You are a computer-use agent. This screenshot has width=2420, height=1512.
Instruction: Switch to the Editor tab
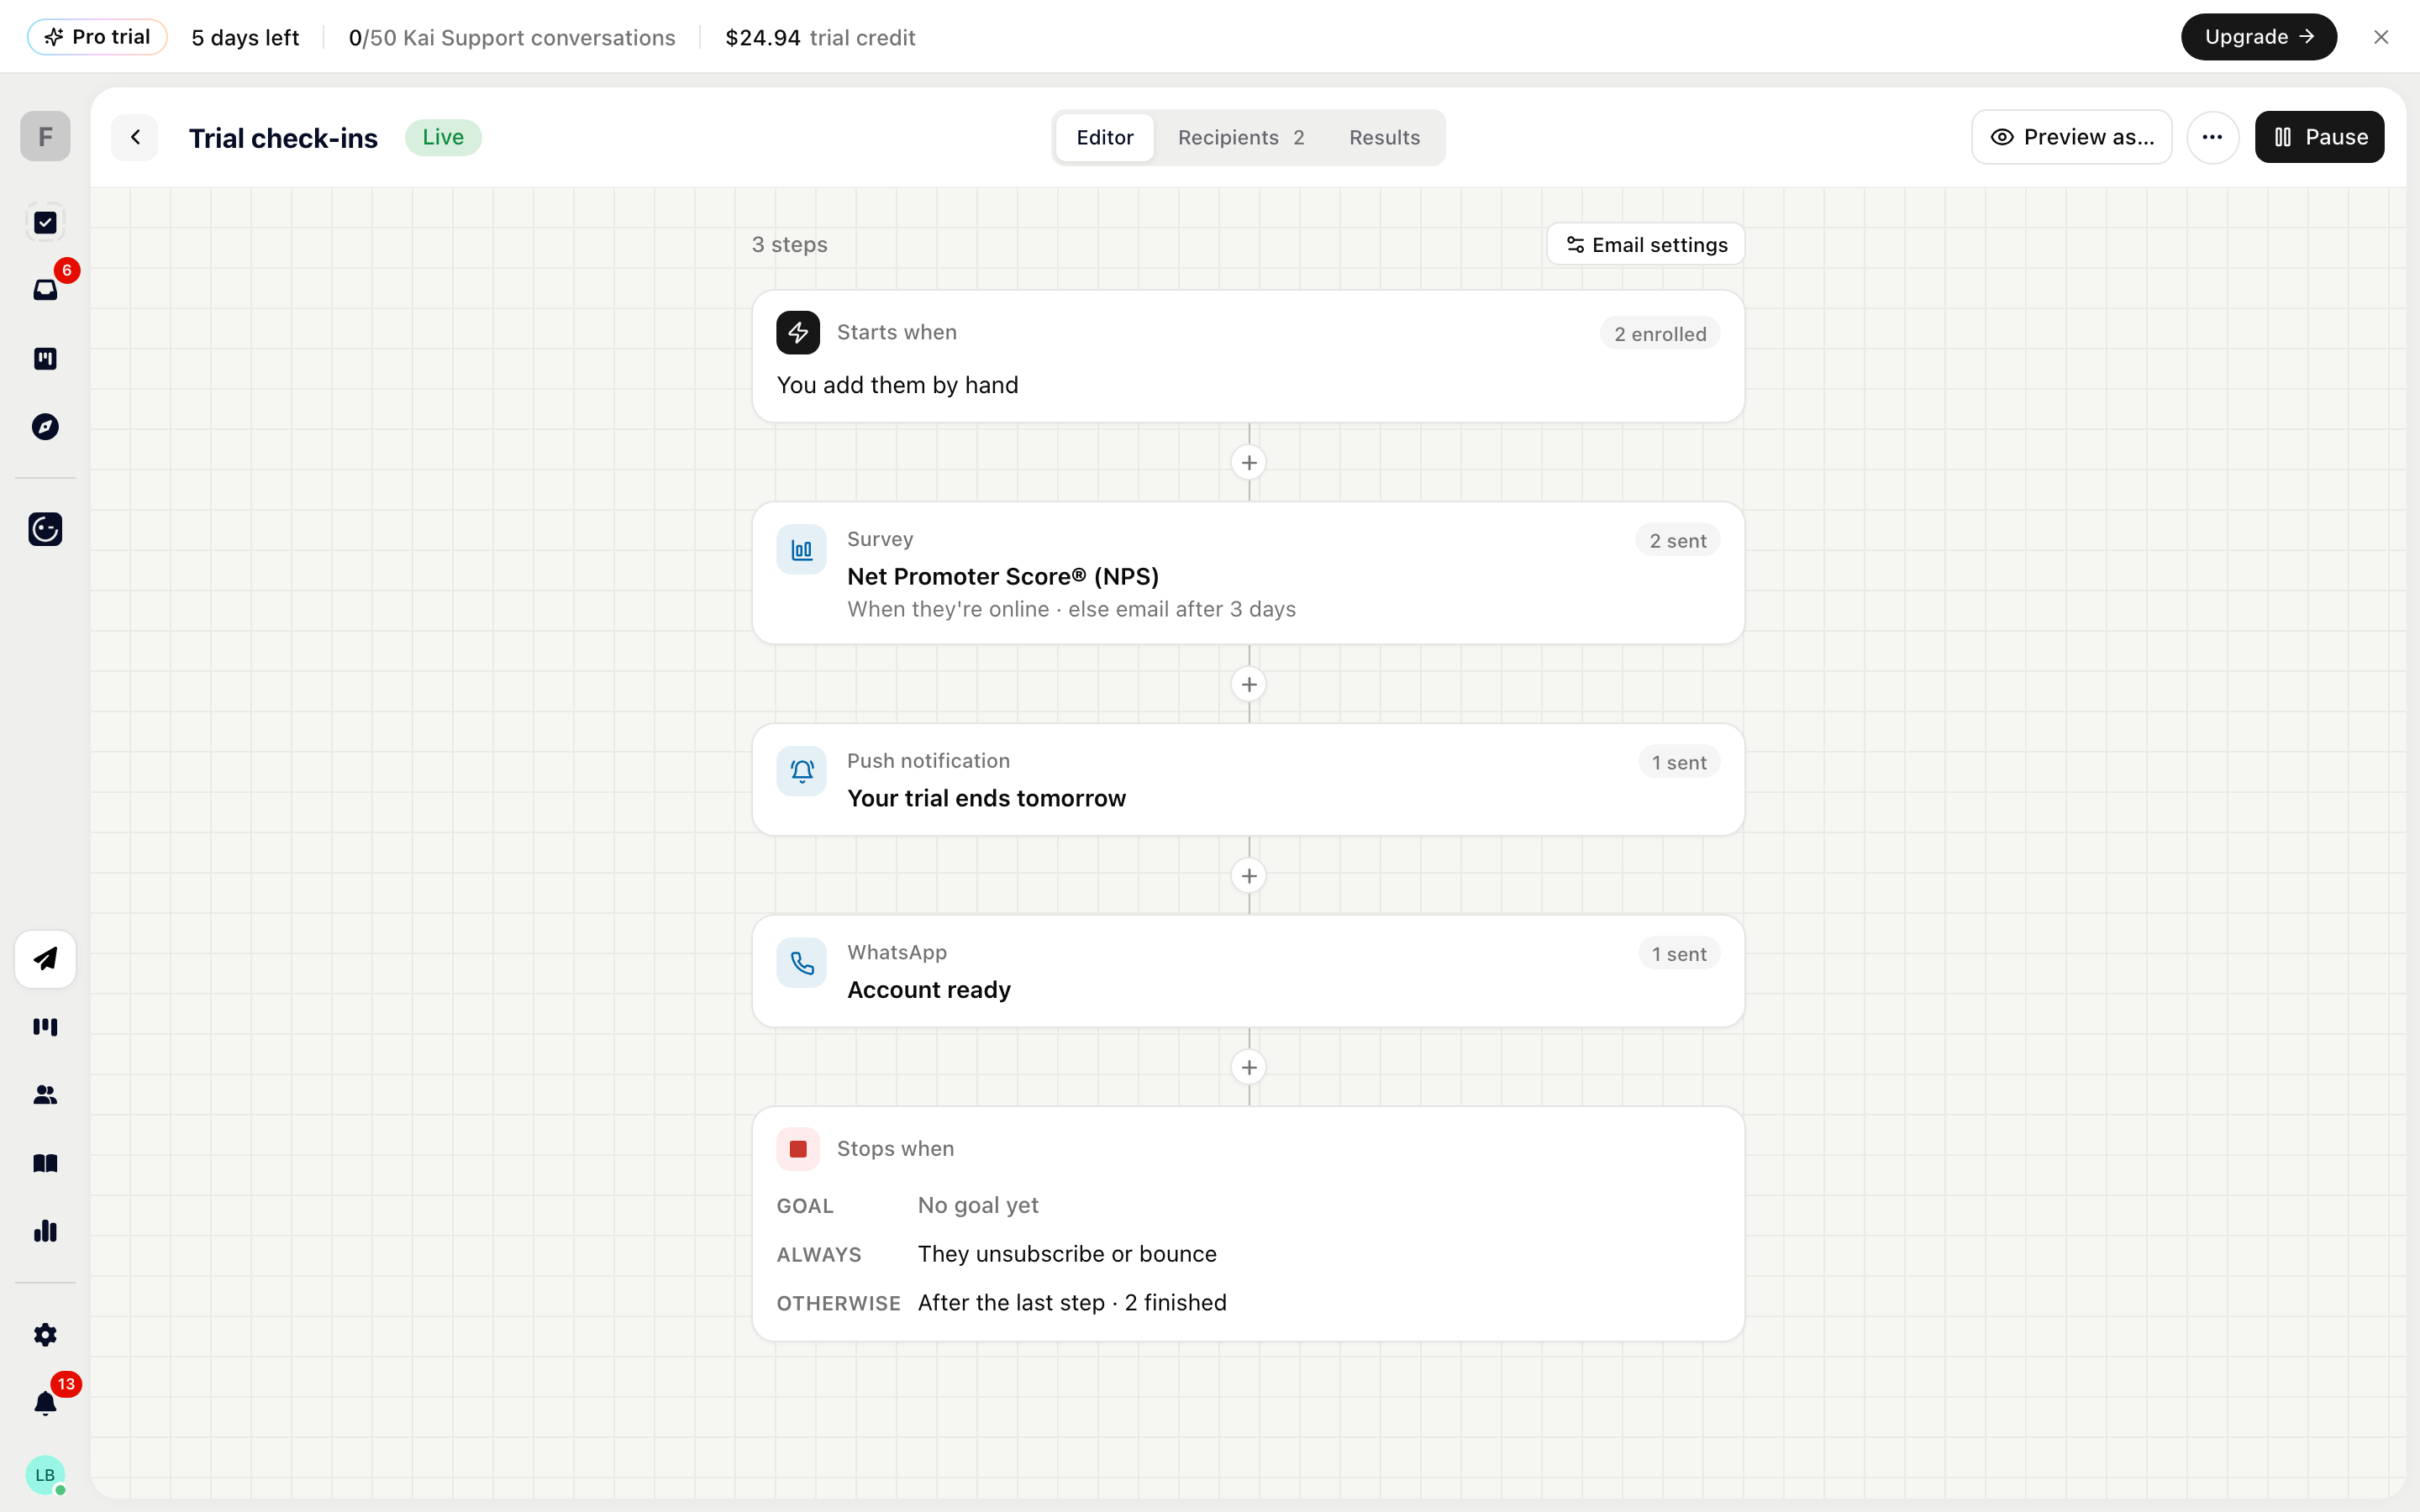1105,137
